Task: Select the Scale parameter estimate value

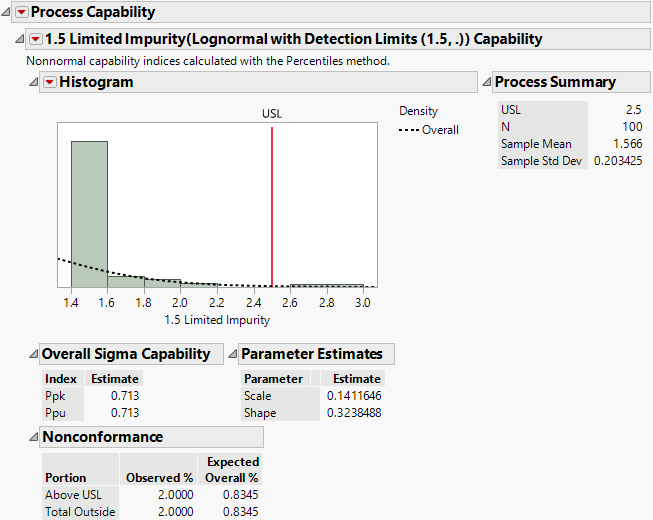Action: [x=354, y=396]
